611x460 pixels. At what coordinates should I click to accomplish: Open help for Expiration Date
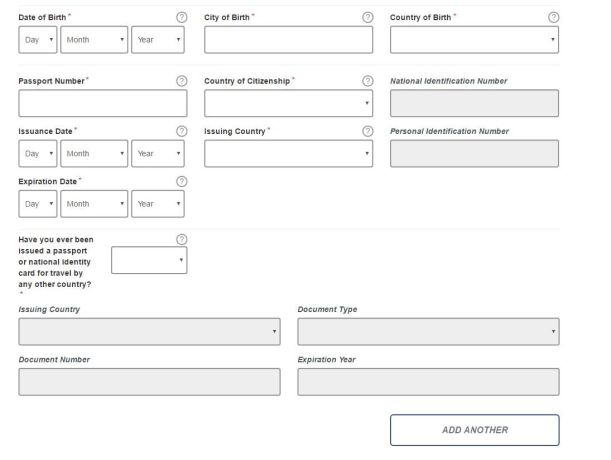pos(182,181)
